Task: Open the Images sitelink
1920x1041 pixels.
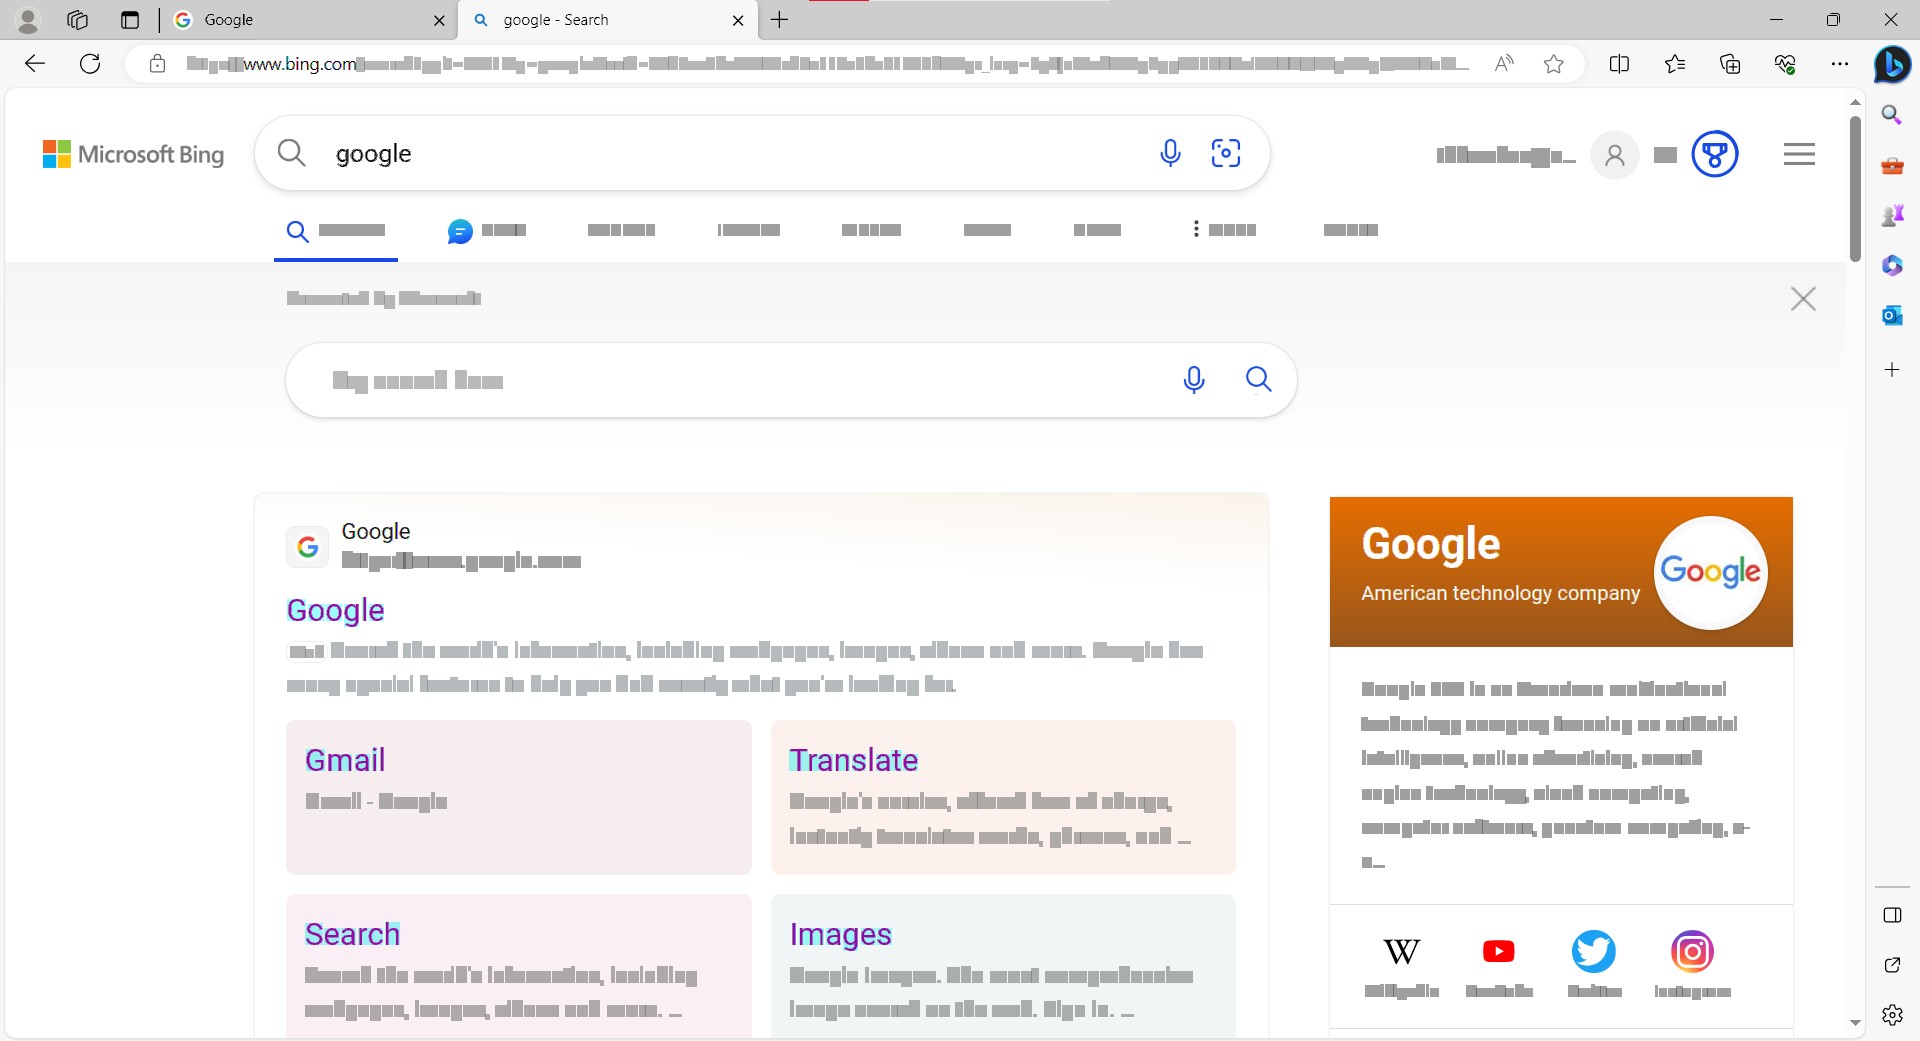Action: (840, 934)
